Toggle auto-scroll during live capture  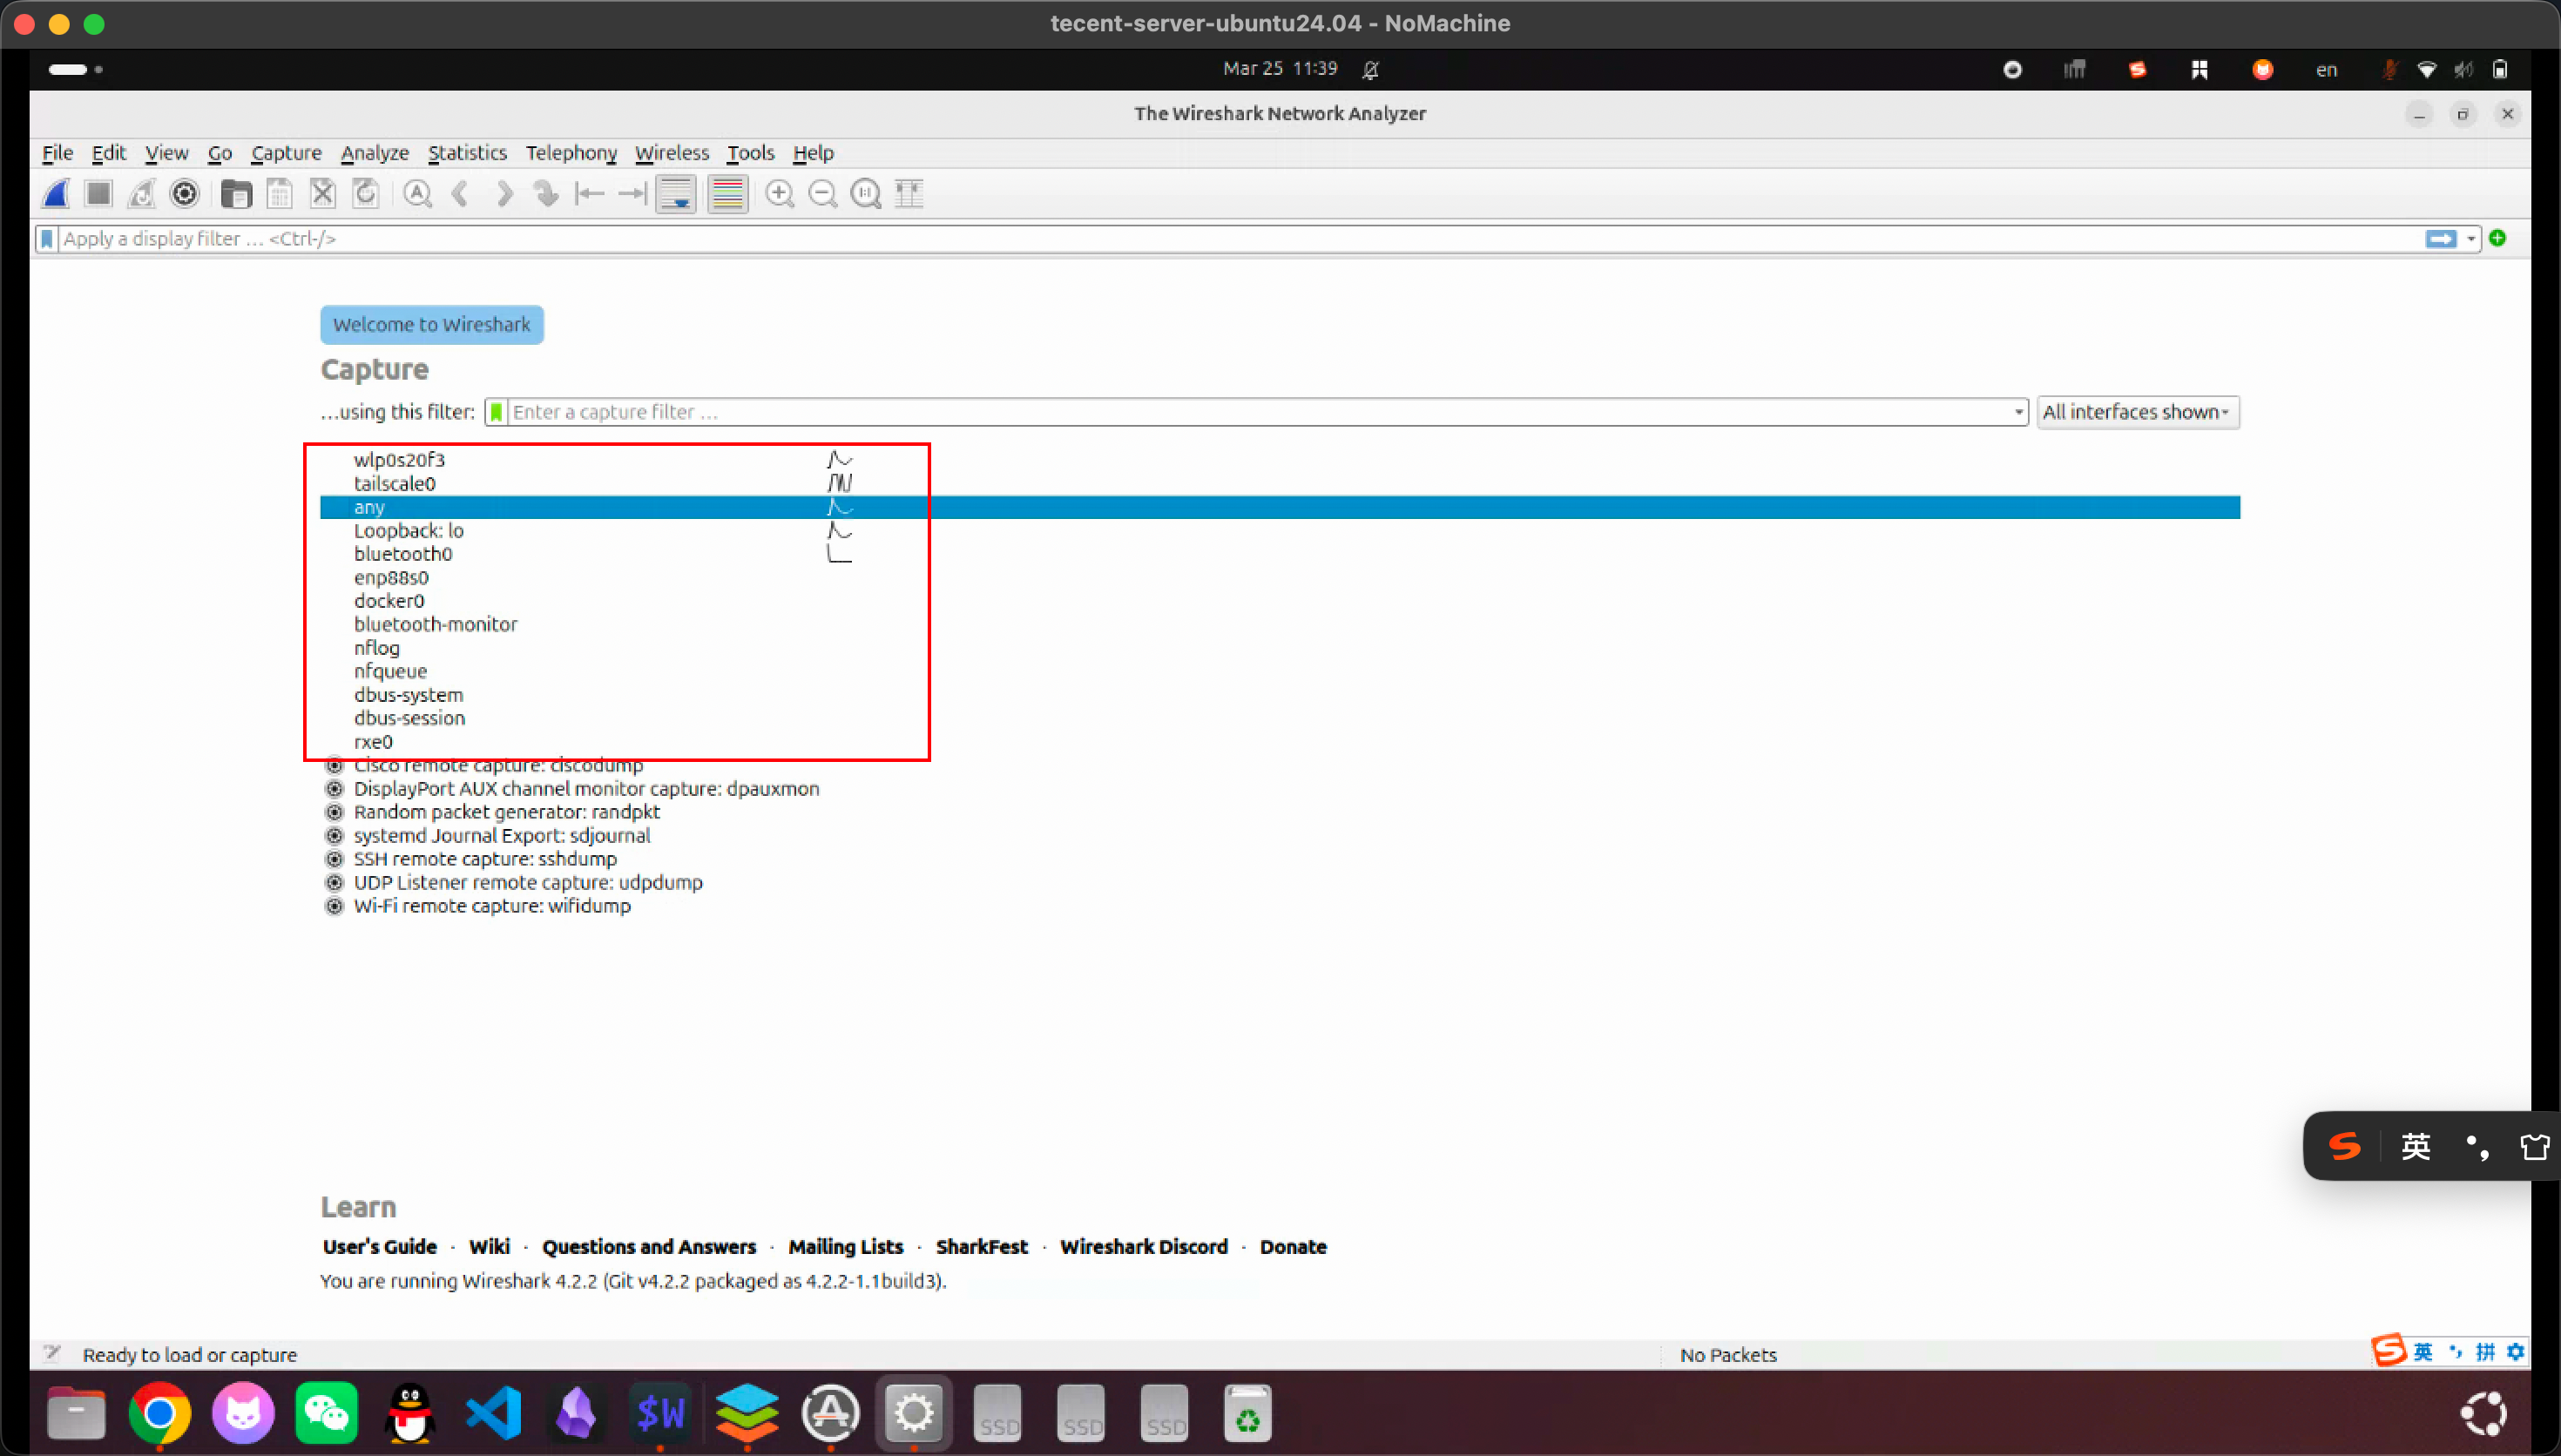pos(676,193)
